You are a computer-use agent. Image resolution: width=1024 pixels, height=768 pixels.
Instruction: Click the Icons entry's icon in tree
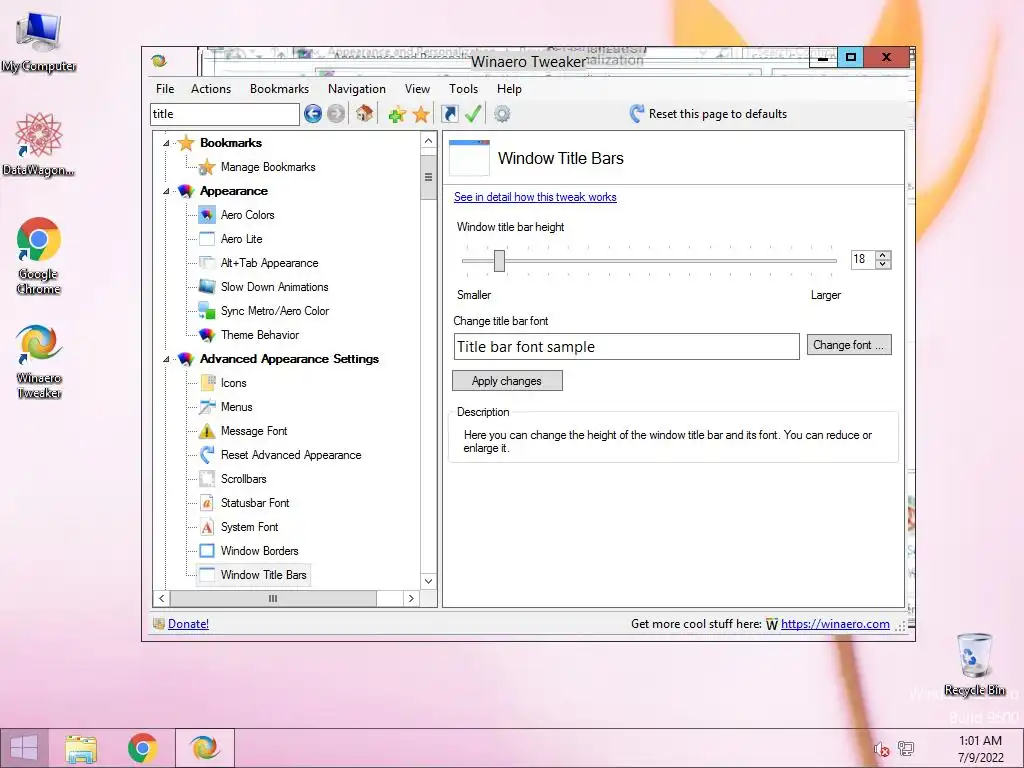(208, 383)
